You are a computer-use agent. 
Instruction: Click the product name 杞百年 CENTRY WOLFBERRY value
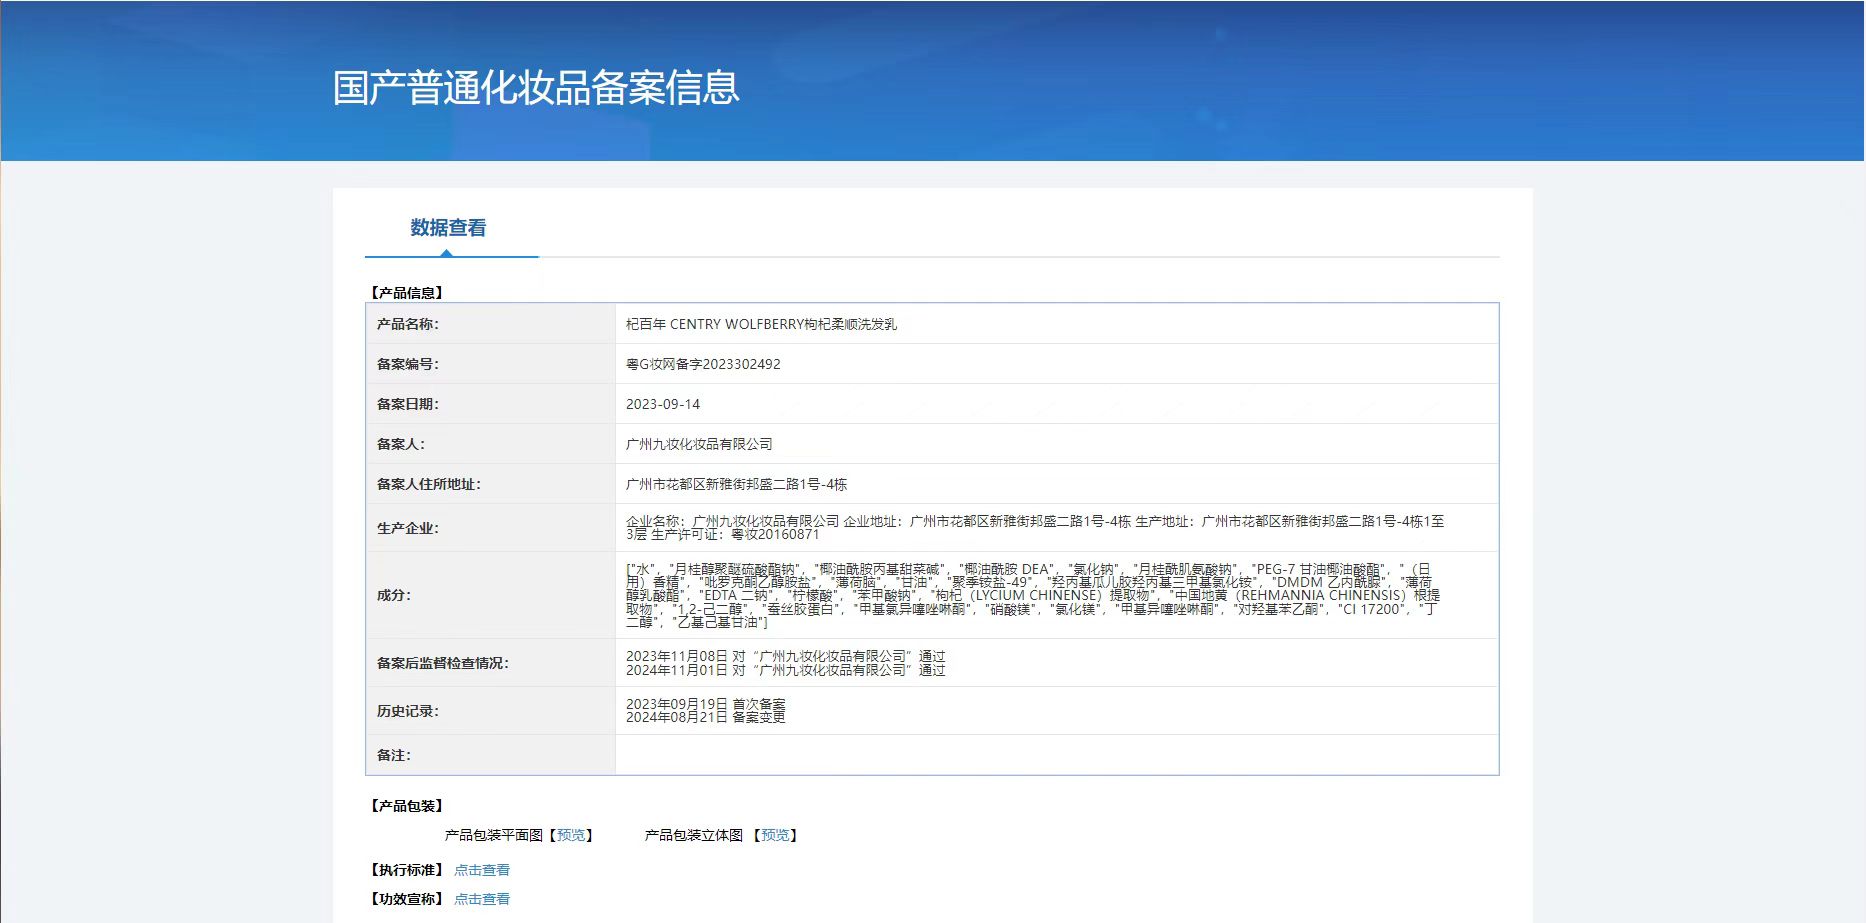[761, 324]
